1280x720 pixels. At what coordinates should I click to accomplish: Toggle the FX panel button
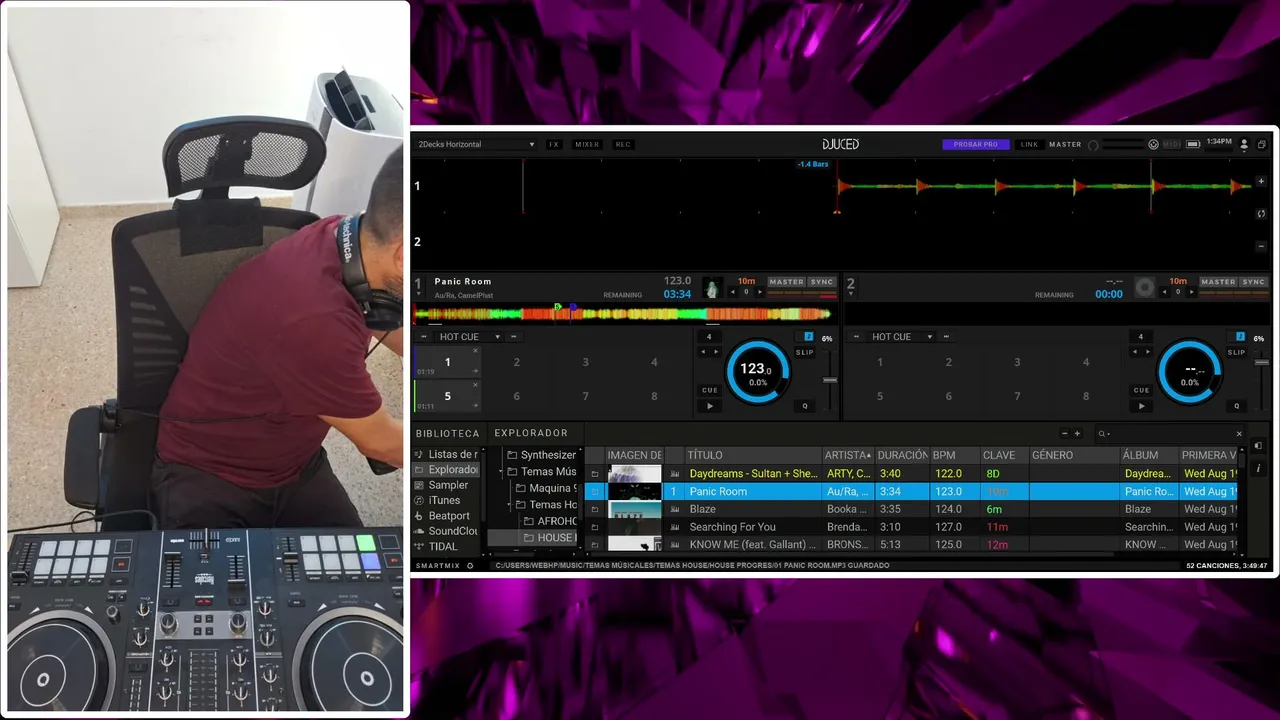coord(554,144)
